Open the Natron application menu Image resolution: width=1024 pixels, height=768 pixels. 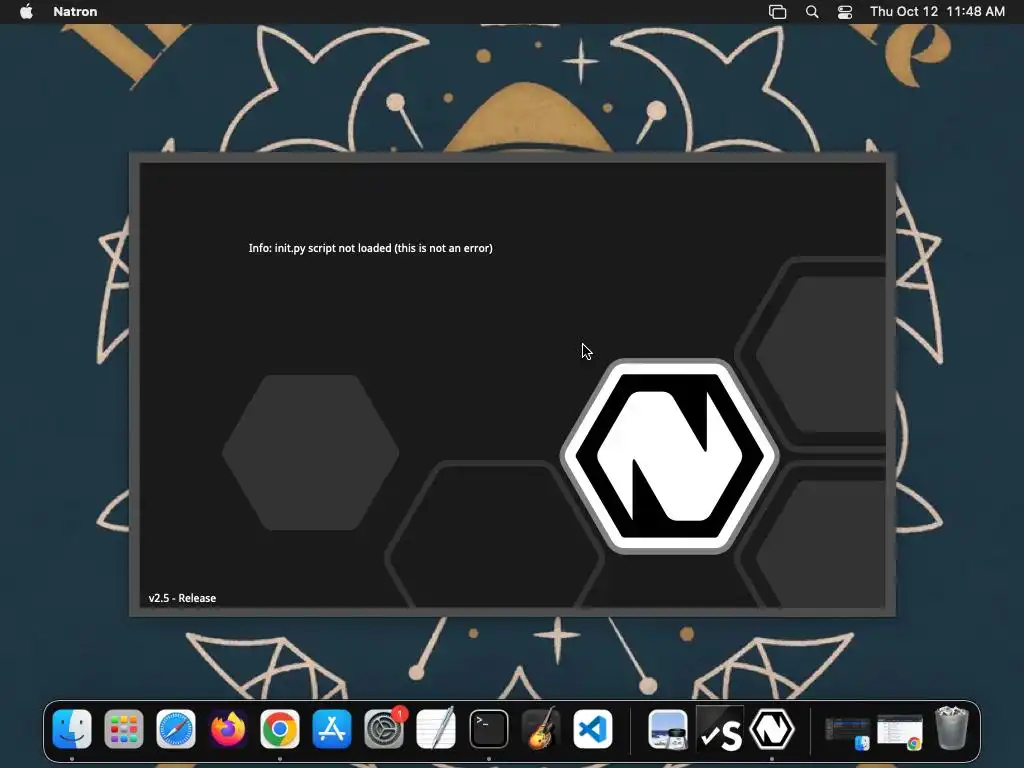point(75,12)
